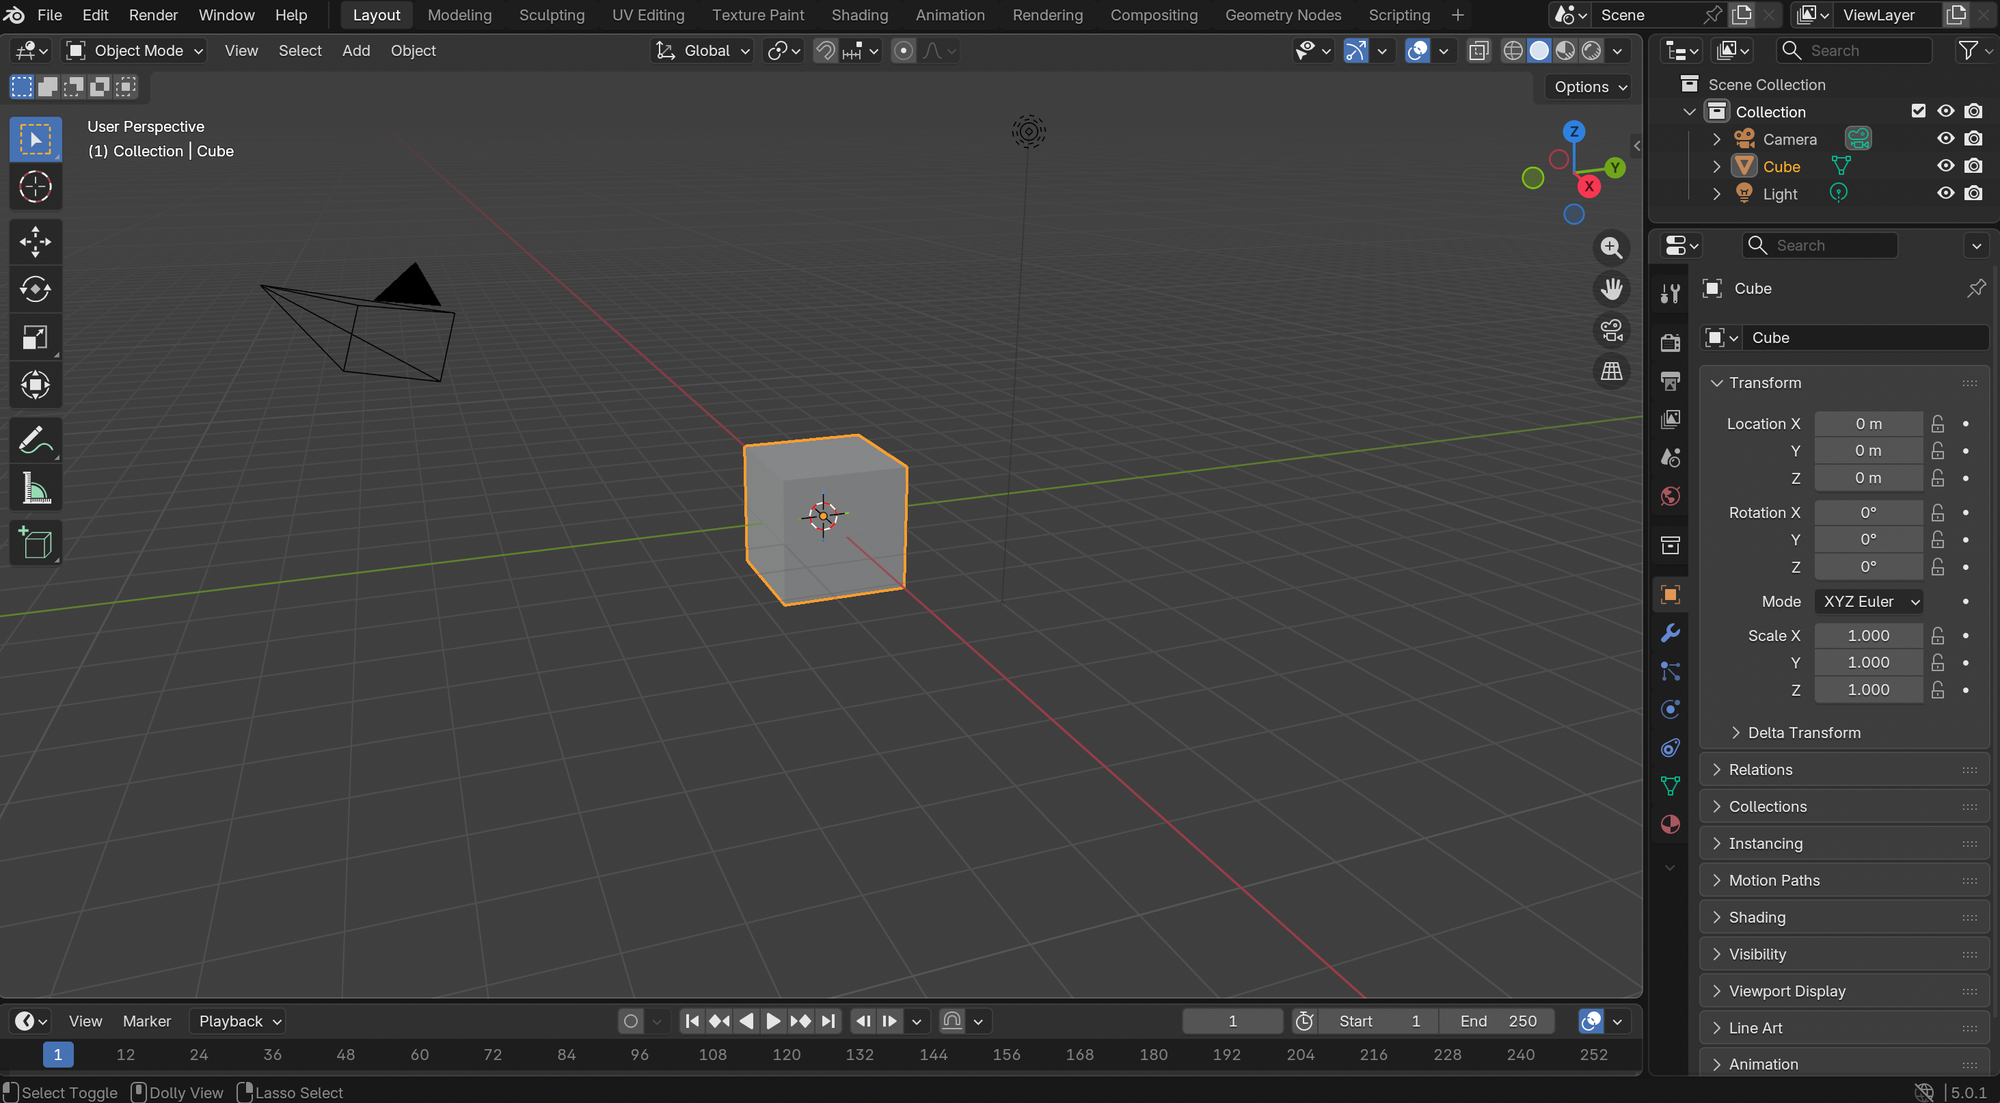Image resolution: width=2000 pixels, height=1103 pixels.
Task: Toggle camera view in viewport
Action: [x=1611, y=330]
